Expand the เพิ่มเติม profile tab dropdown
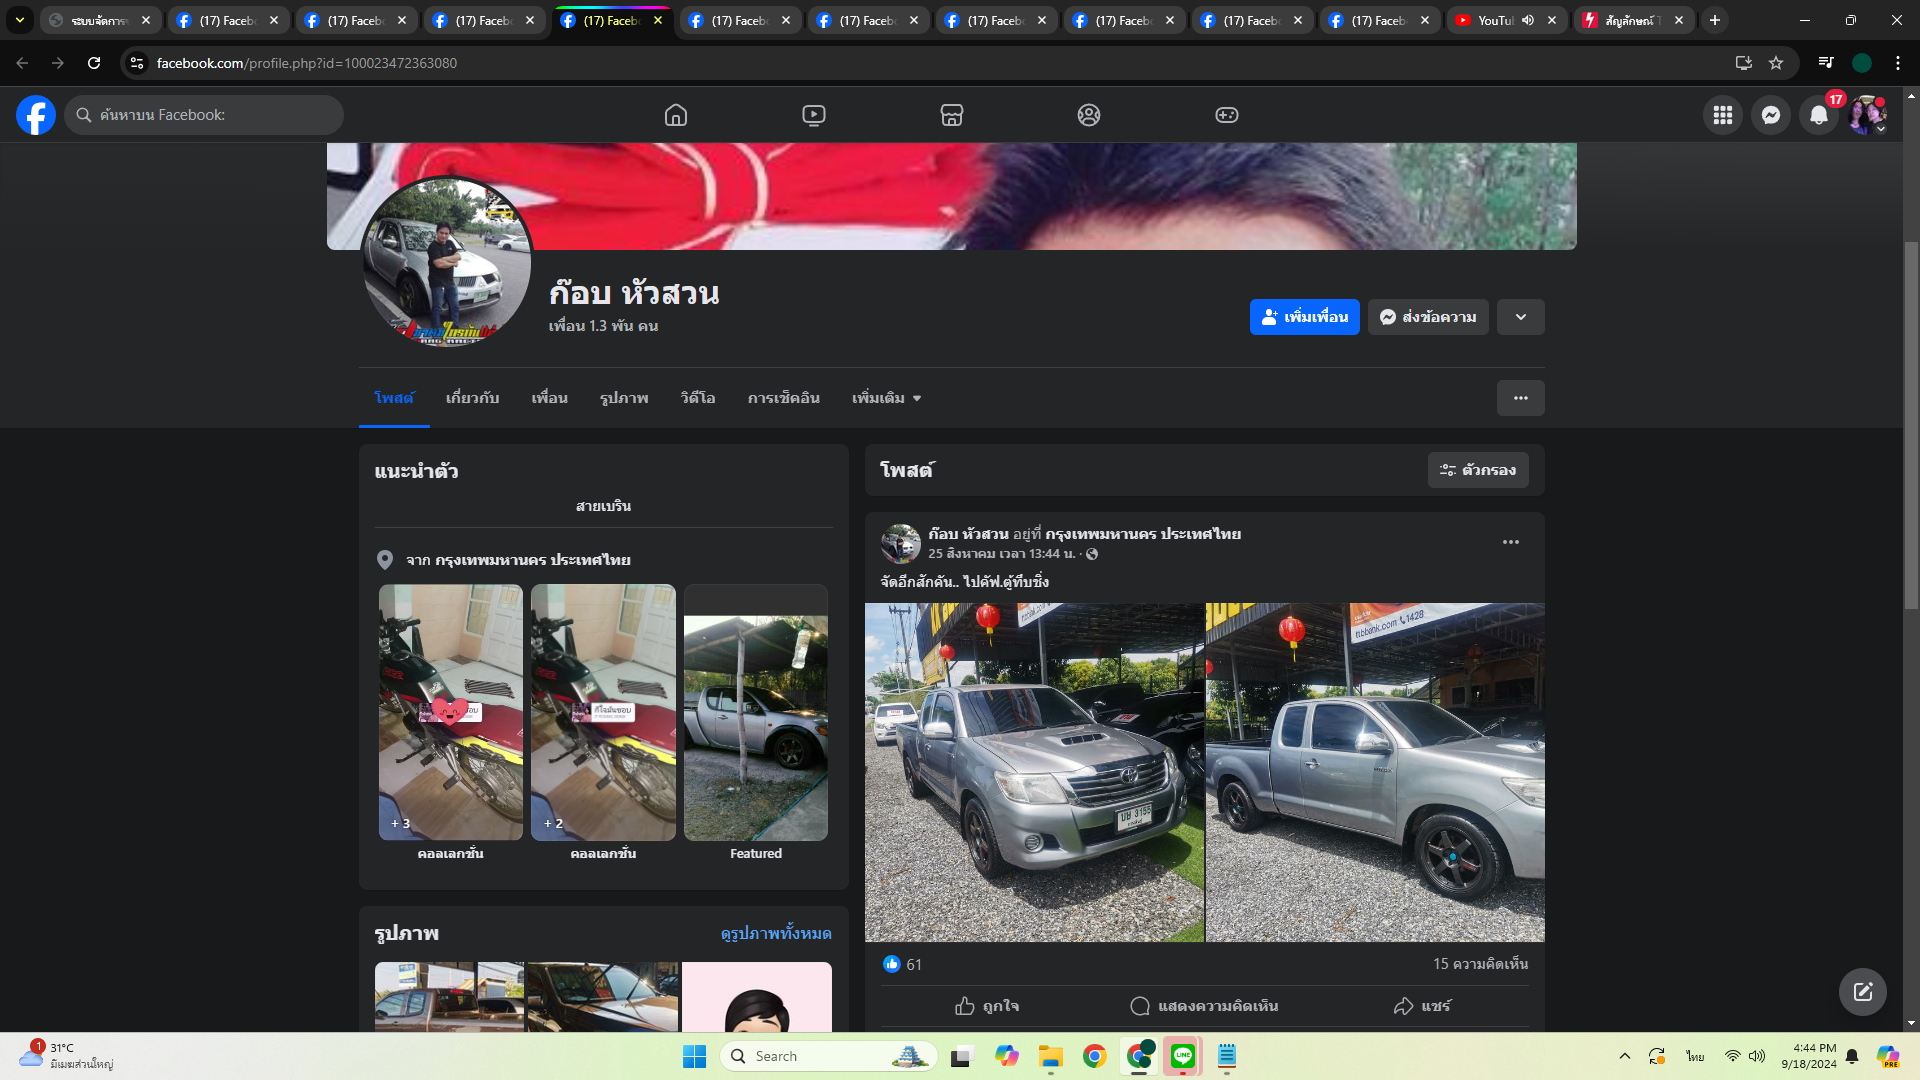The height and width of the screenshot is (1080, 1920). point(886,398)
